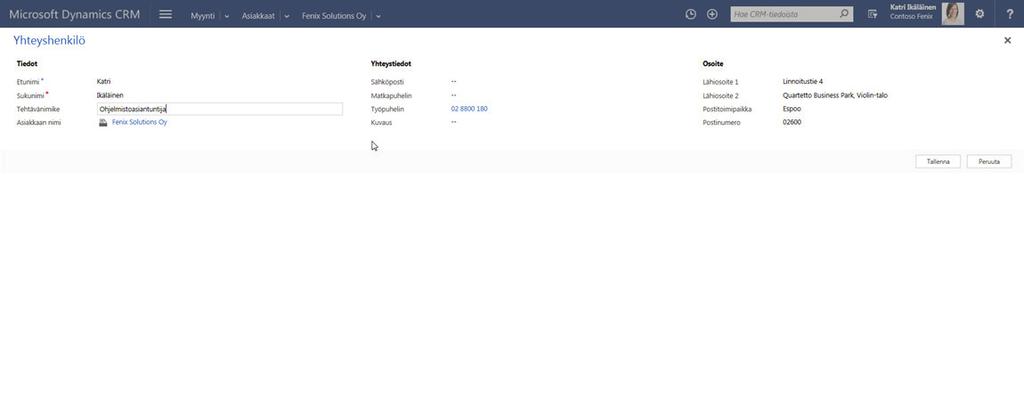The height and width of the screenshot is (410, 1024).
Task: Click Postitoimipaikka value Espoo
Action: 792,109
